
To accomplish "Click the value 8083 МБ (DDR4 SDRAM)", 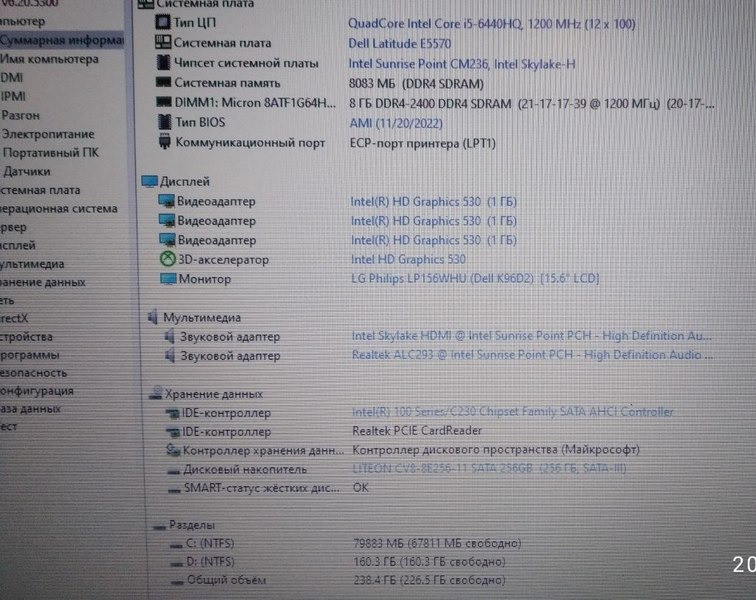I will point(416,83).
